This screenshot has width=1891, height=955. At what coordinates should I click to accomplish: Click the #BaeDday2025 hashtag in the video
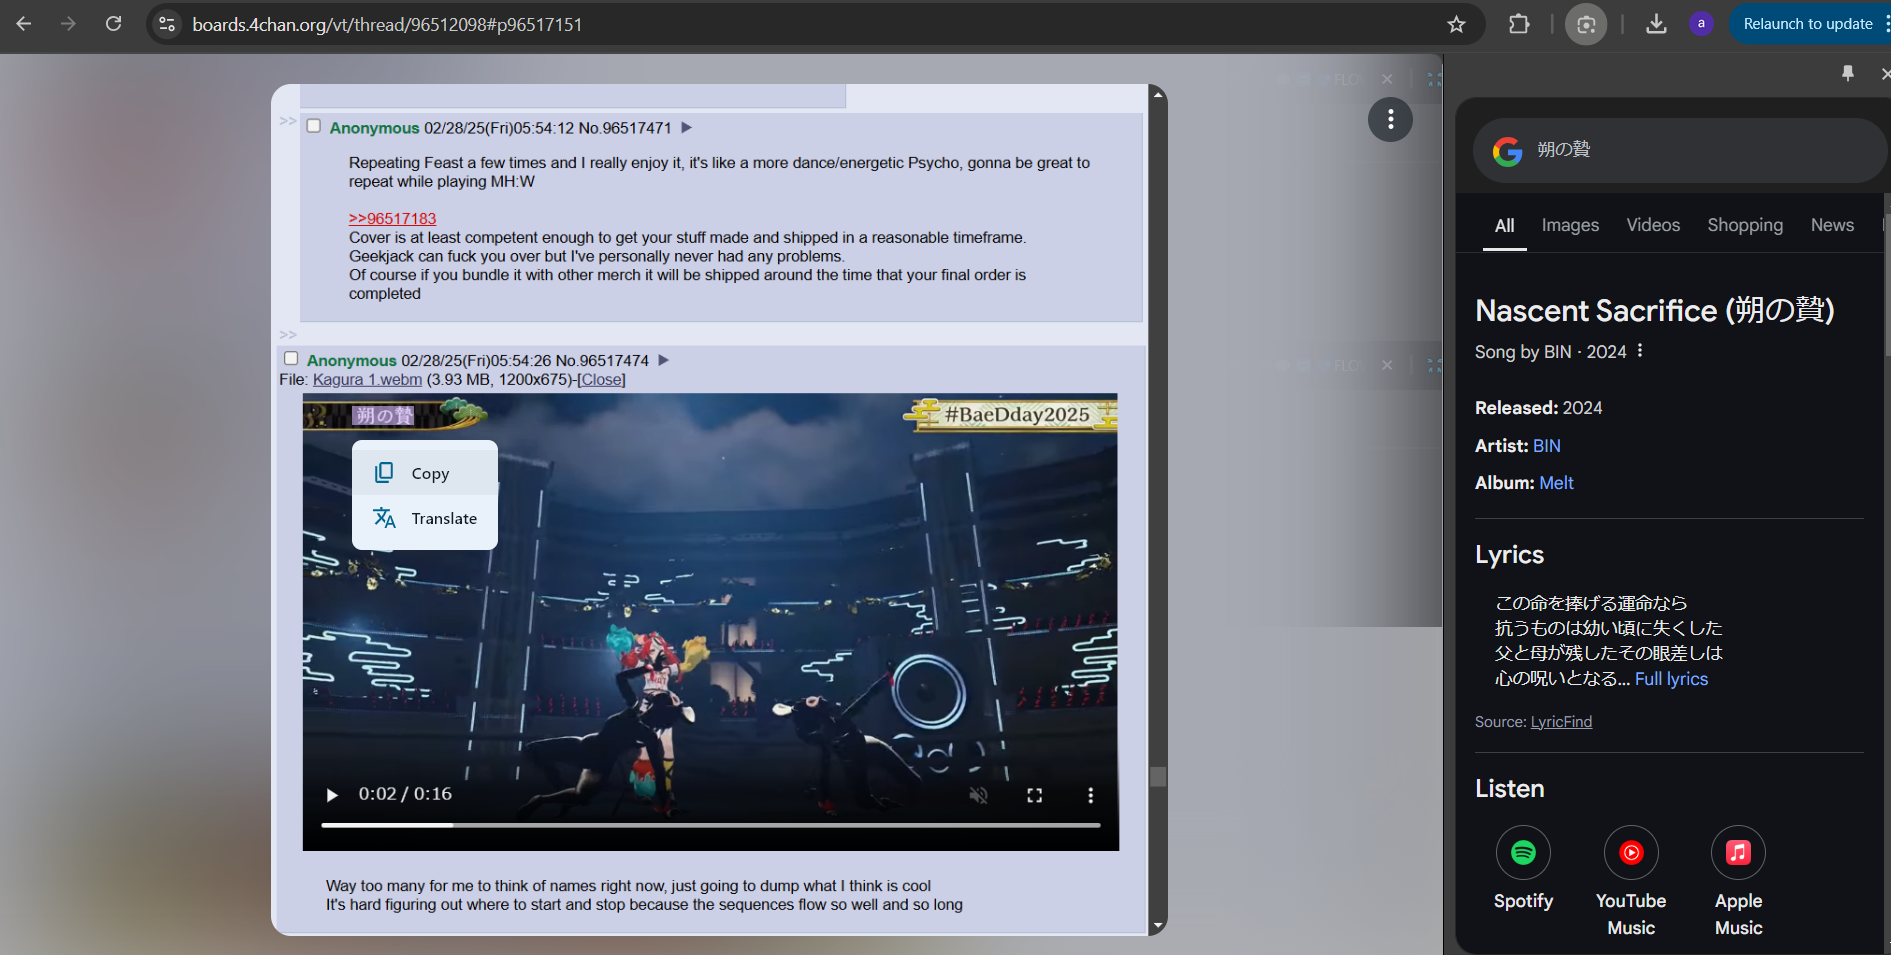(x=1017, y=414)
